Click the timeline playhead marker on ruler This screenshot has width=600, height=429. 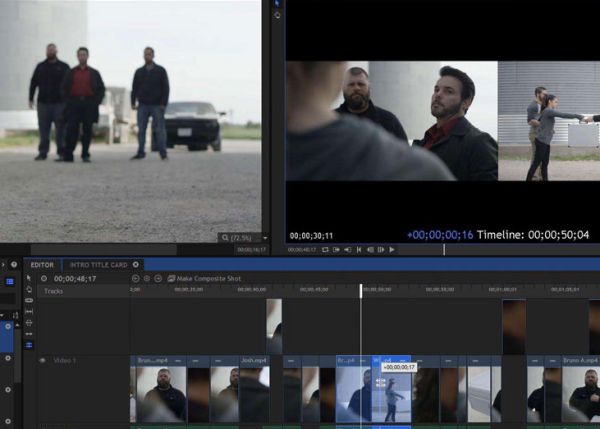coord(361,290)
